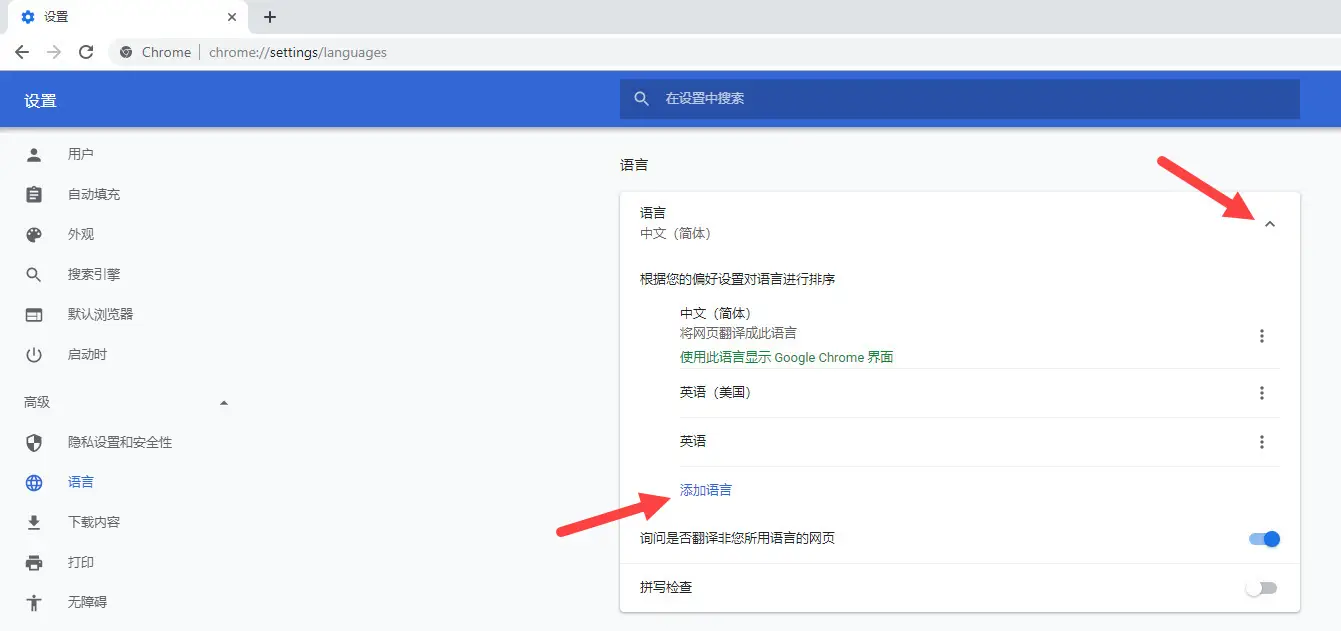Click the 隐私设置和安全性 shield icon
Viewport: 1341px width, 631px height.
point(34,442)
